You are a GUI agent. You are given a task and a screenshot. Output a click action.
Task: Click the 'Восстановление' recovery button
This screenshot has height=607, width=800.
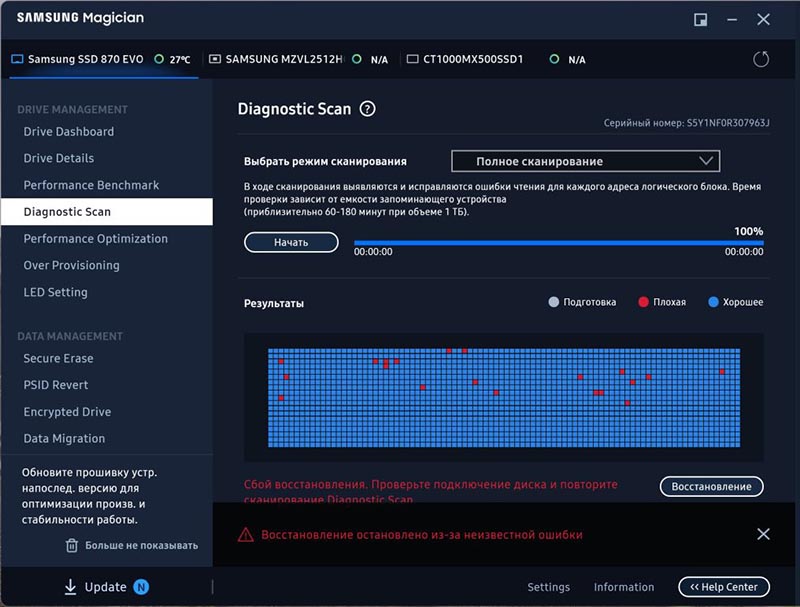(711, 487)
